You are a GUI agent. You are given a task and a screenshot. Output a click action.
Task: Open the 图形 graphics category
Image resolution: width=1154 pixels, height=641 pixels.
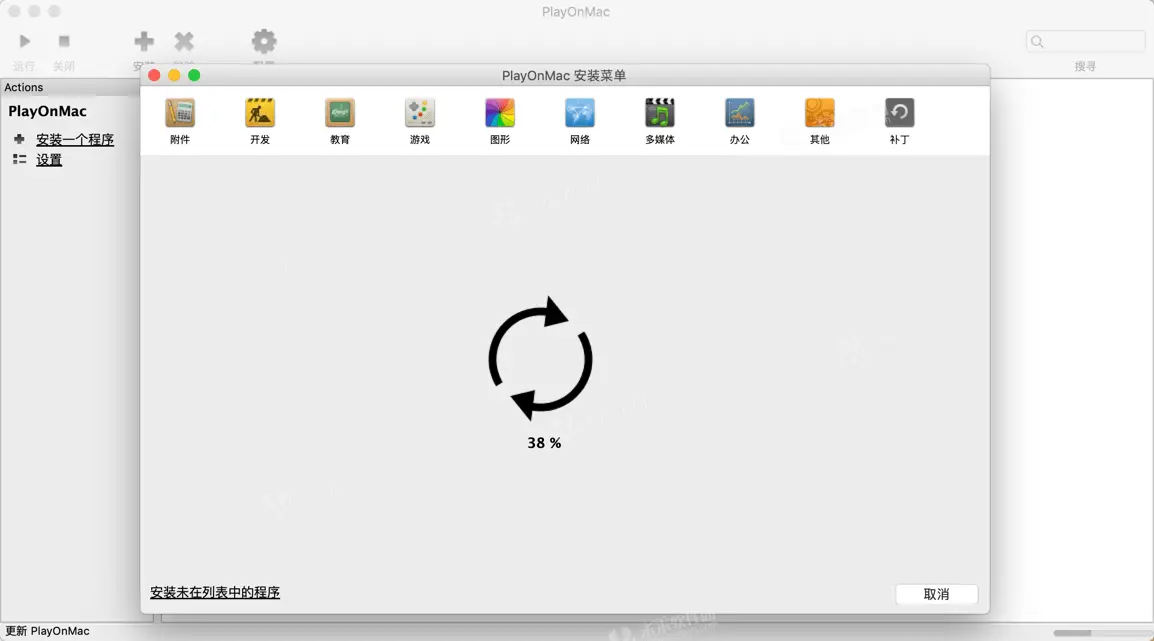(500, 121)
